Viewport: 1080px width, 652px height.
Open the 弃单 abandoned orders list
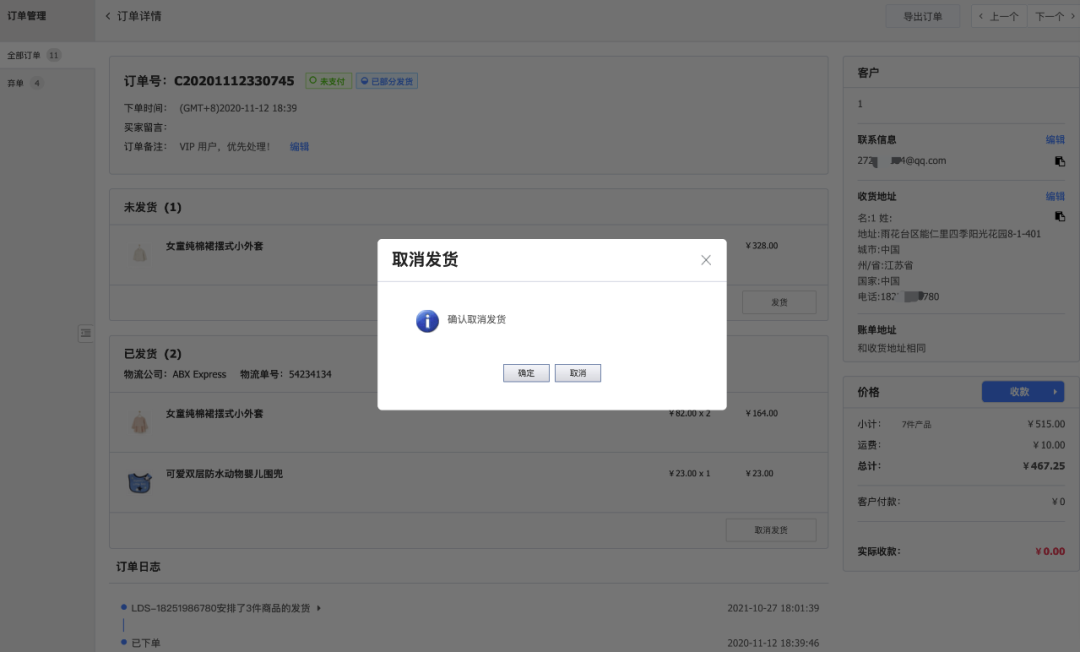tap(15, 82)
